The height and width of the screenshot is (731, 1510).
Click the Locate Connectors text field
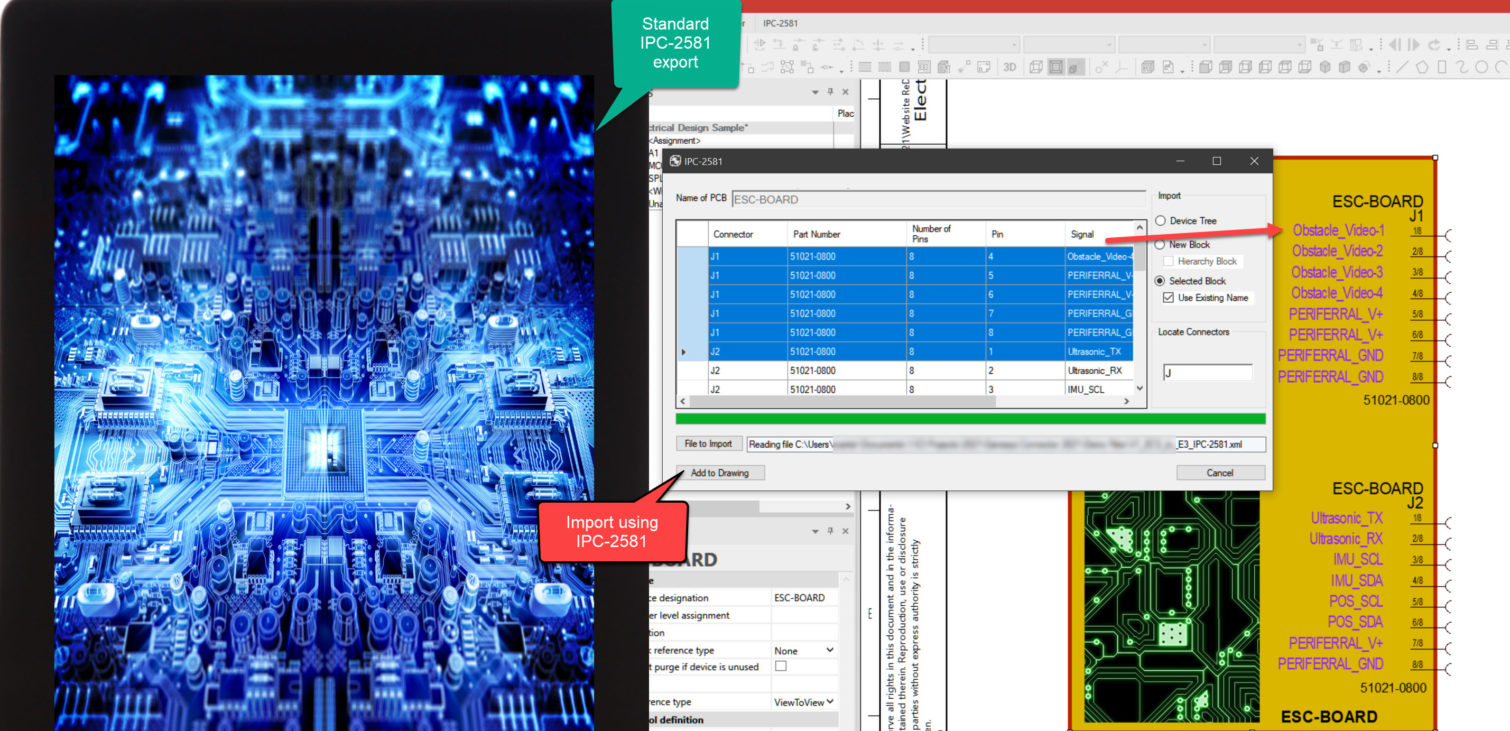(x=1207, y=373)
